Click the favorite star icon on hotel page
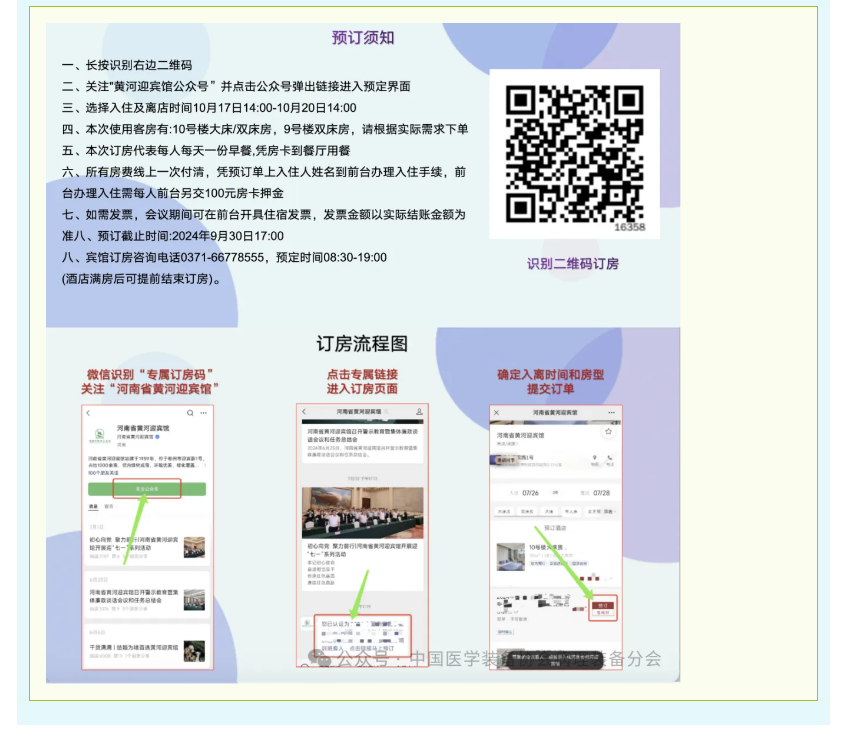 tap(608, 431)
